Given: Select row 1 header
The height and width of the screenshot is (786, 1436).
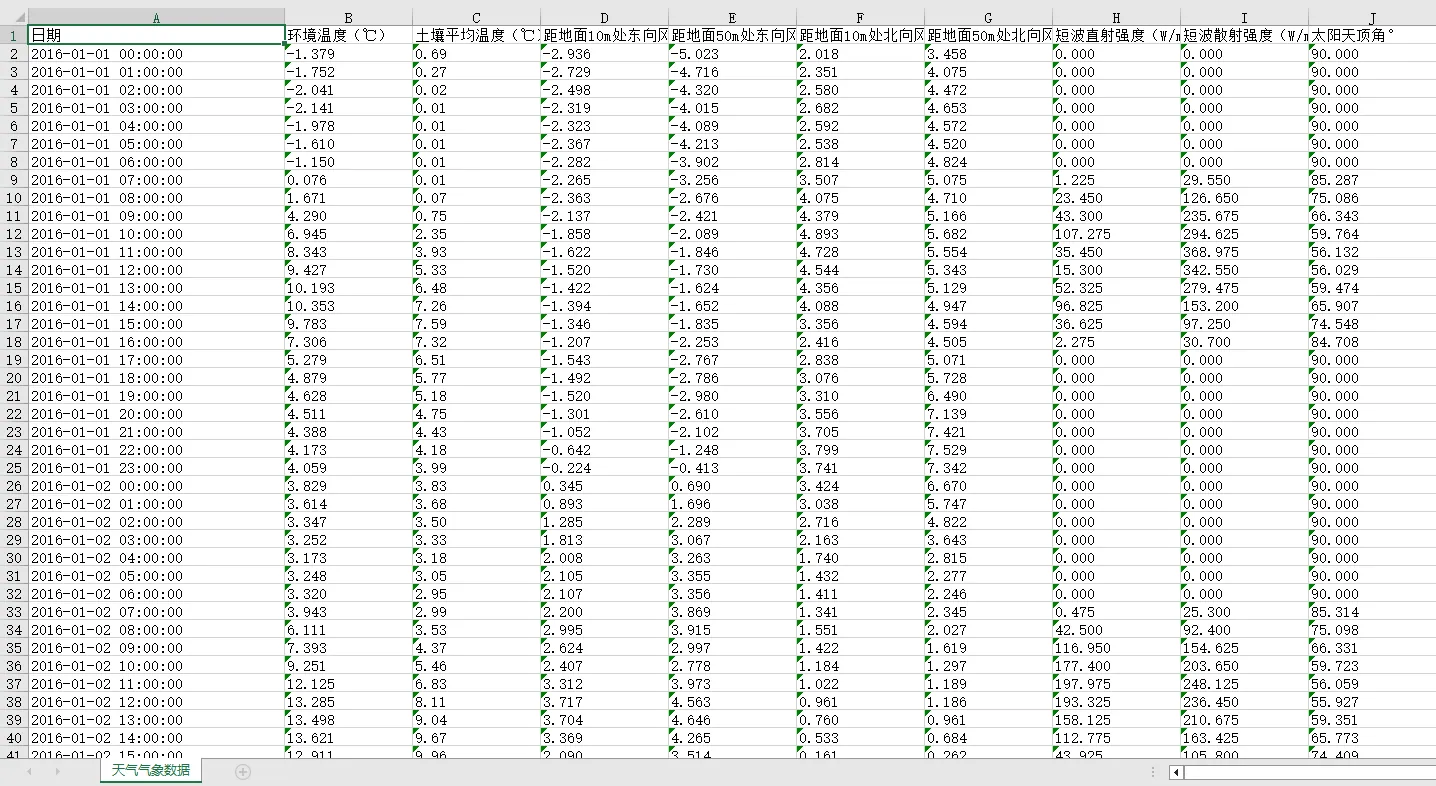Looking at the screenshot, I should 13,35.
